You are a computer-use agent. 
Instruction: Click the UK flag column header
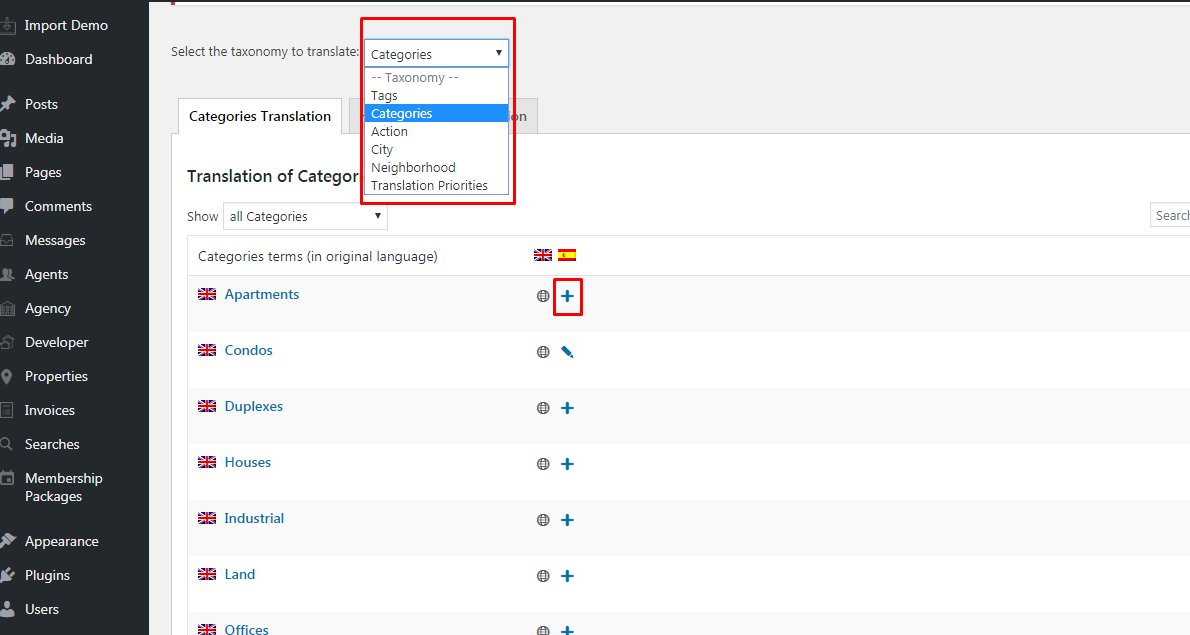[543, 256]
